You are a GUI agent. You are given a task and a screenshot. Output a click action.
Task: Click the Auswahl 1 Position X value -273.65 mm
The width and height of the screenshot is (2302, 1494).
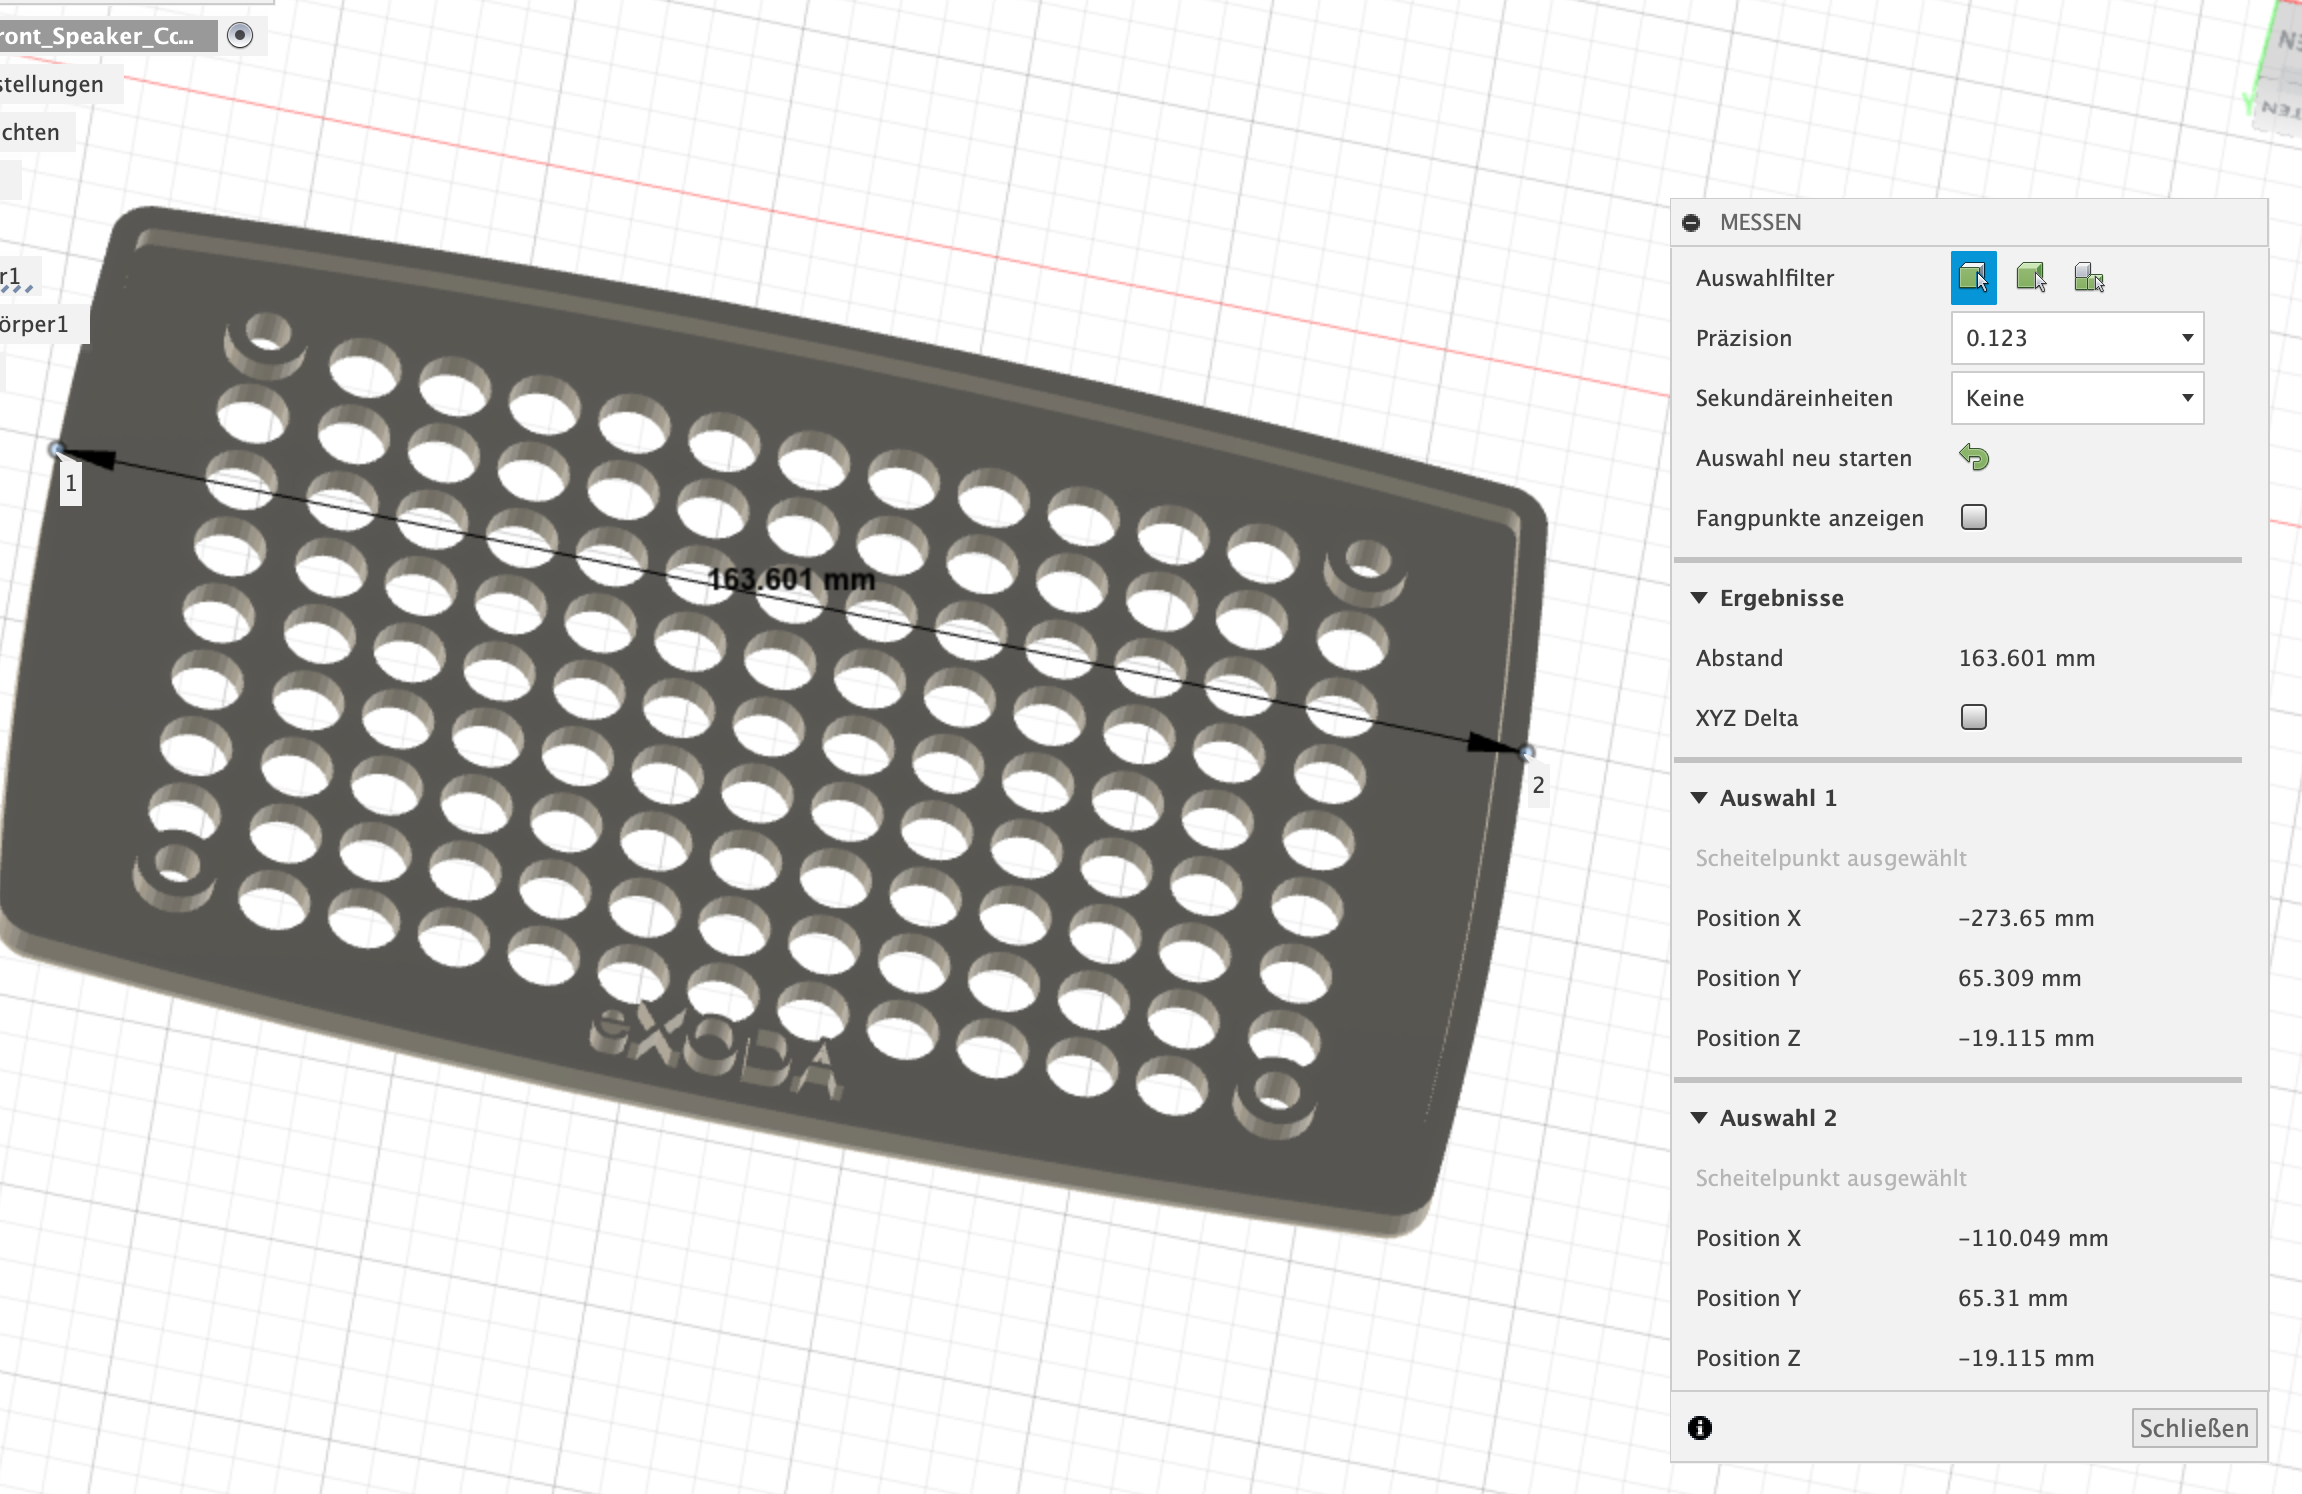tap(2026, 918)
